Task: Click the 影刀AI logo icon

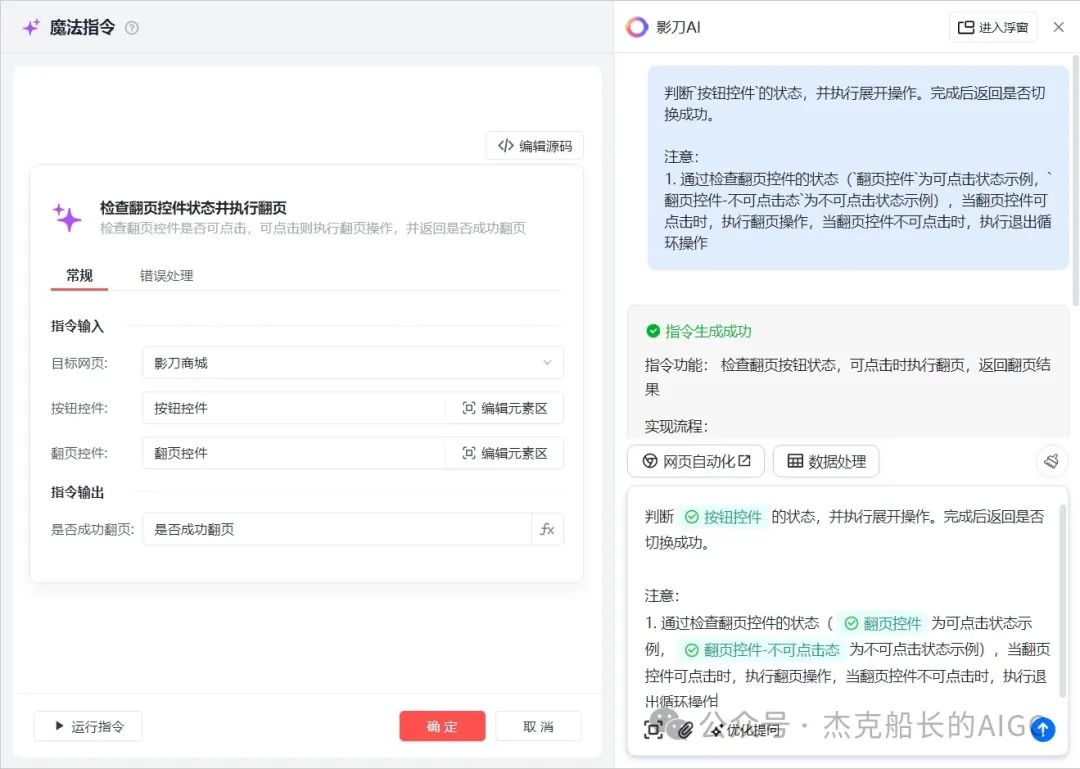Action: point(636,27)
